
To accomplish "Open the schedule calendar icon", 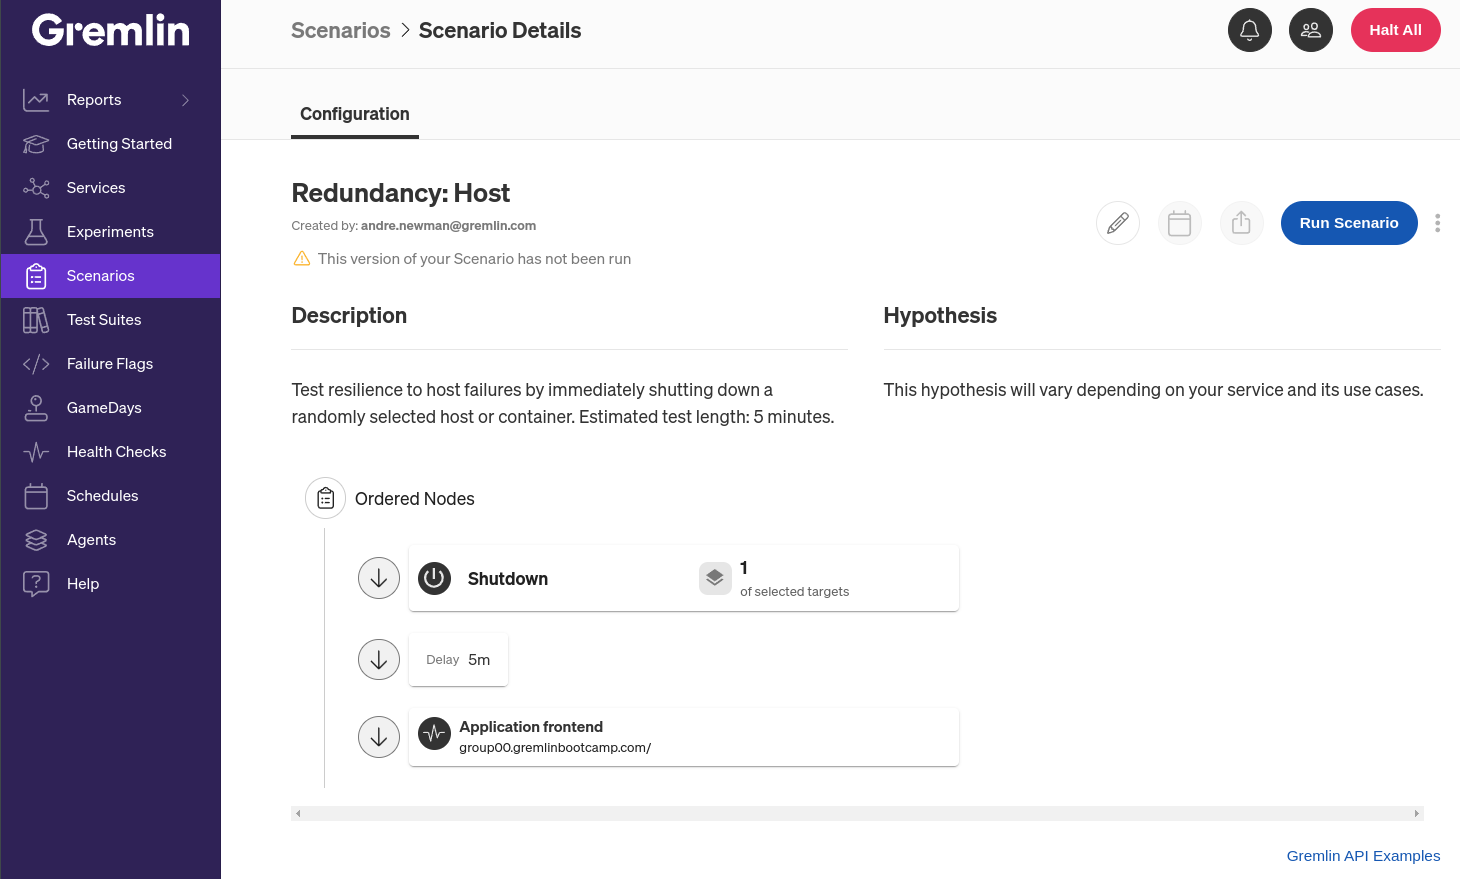I will point(1180,223).
